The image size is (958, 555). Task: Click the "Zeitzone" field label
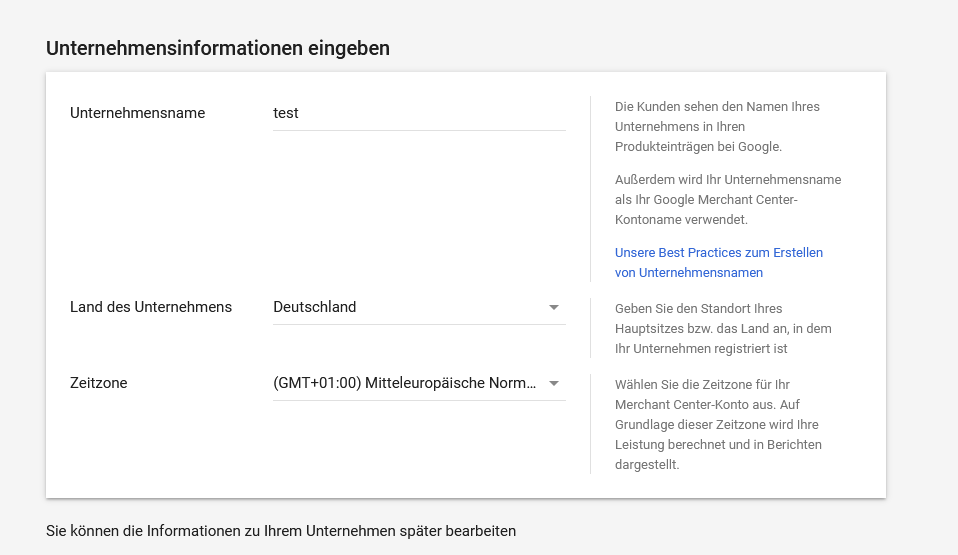[x=99, y=383]
